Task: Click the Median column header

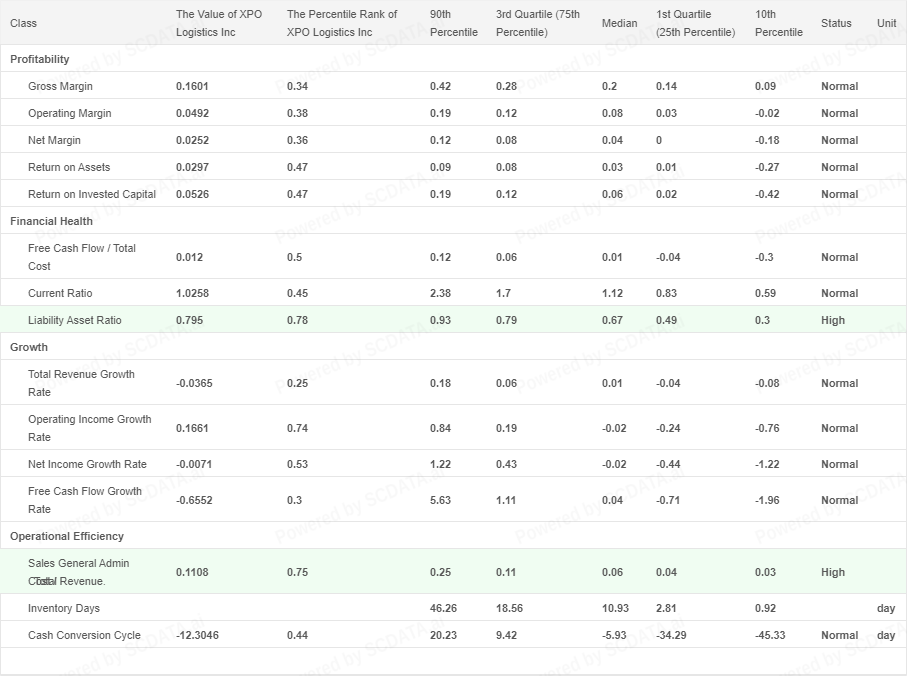Action: coord(619,23)
